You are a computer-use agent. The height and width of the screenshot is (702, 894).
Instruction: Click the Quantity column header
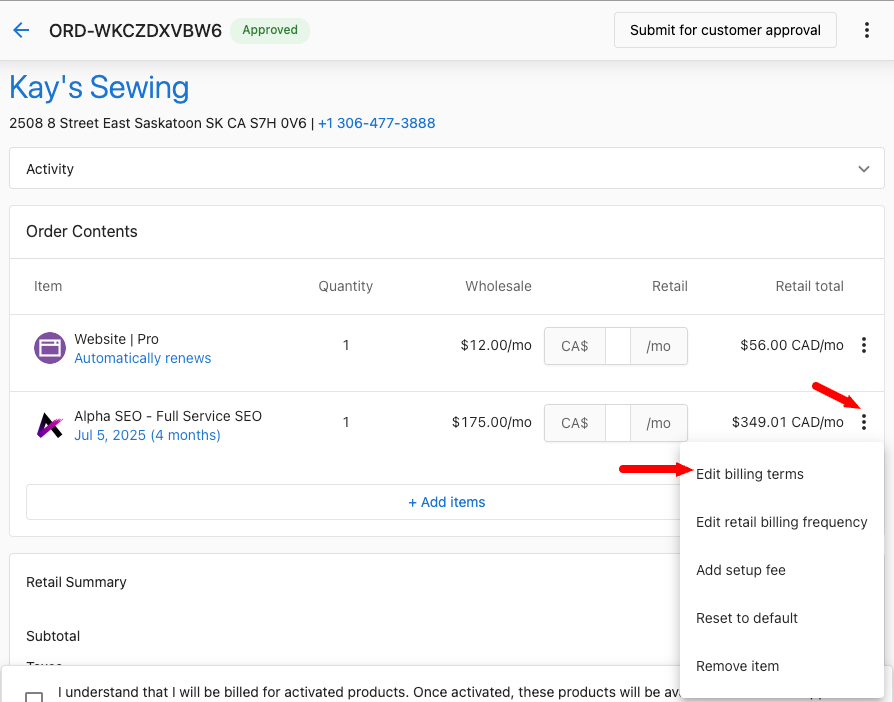[x=346, y=286]
